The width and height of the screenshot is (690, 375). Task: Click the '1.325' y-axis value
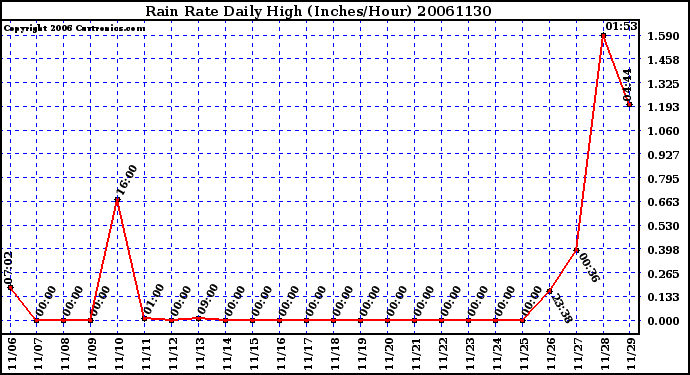[x=664, y=84]
